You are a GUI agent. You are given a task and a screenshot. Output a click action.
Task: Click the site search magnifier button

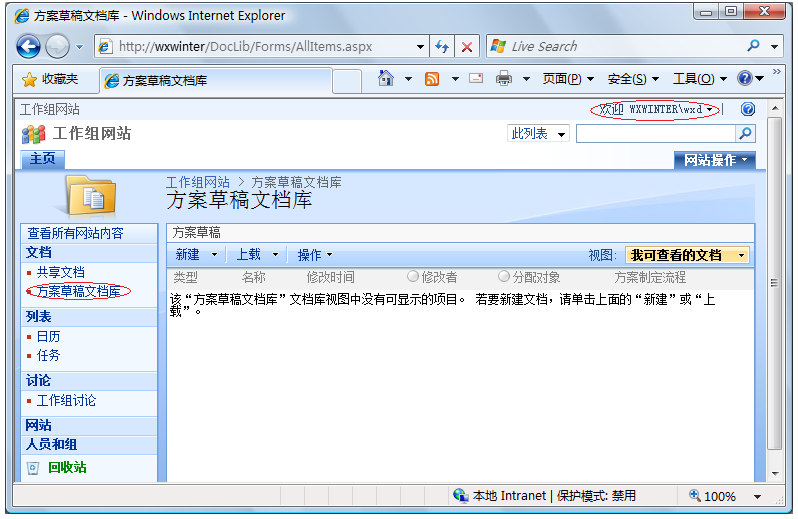[745, 134]
